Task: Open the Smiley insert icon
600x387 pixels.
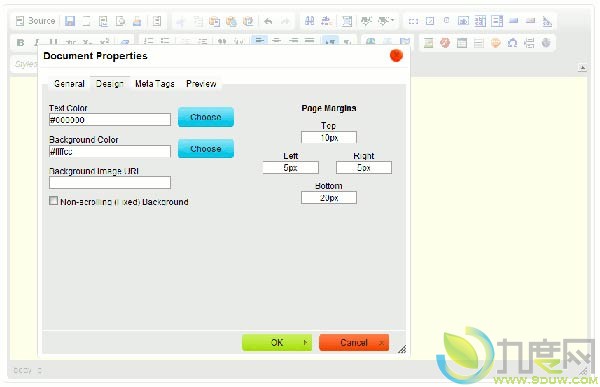Action: (x=496, y=43)
